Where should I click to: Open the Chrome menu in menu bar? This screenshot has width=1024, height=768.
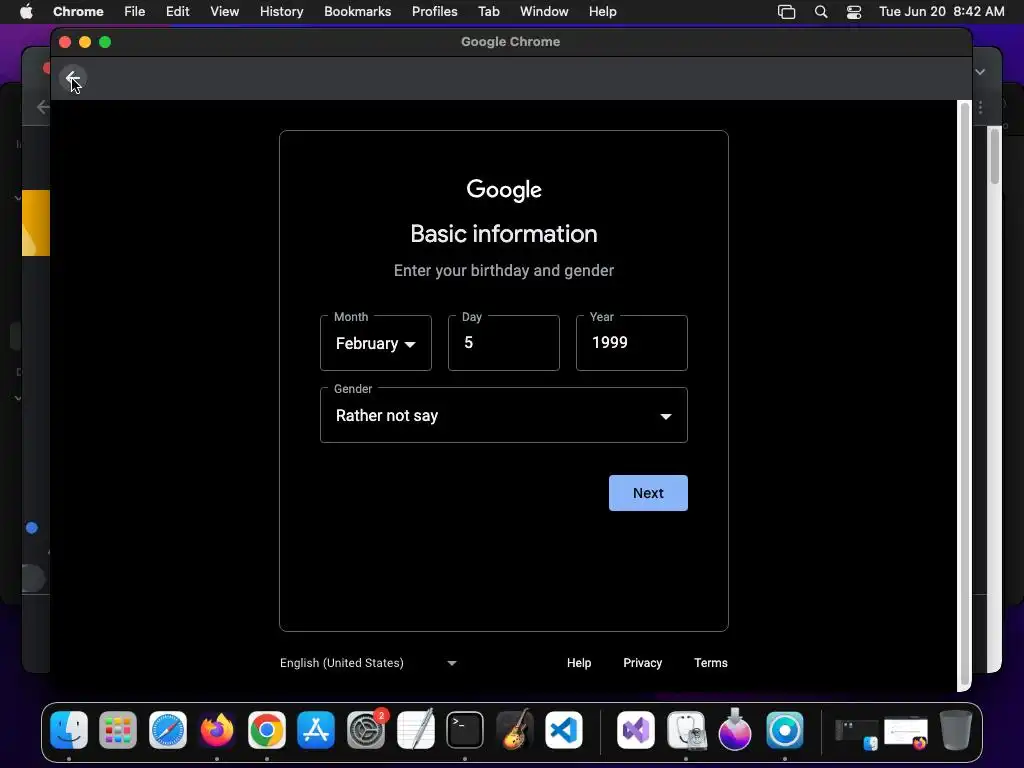coord(78,12)
